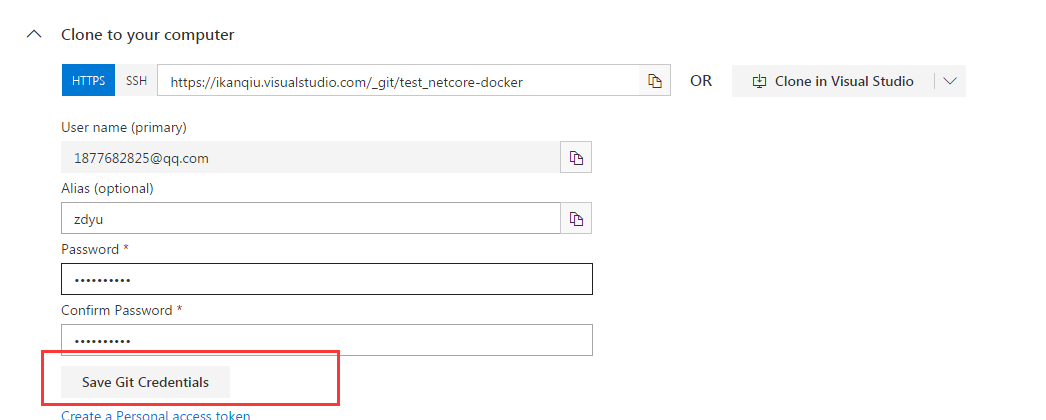Click Clone in Visual Studio button

click(x=833, y=81)
